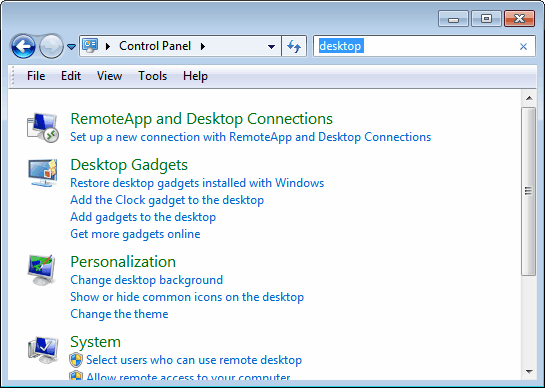Maximize the Control Panel window
The image size is (545, 388).
486,19
